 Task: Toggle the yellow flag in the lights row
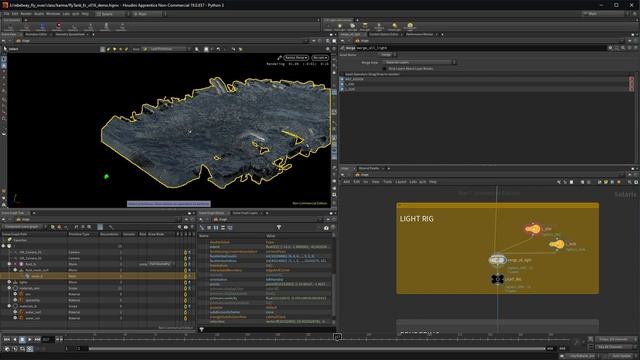pyautogui.click(x=185, y=282)
